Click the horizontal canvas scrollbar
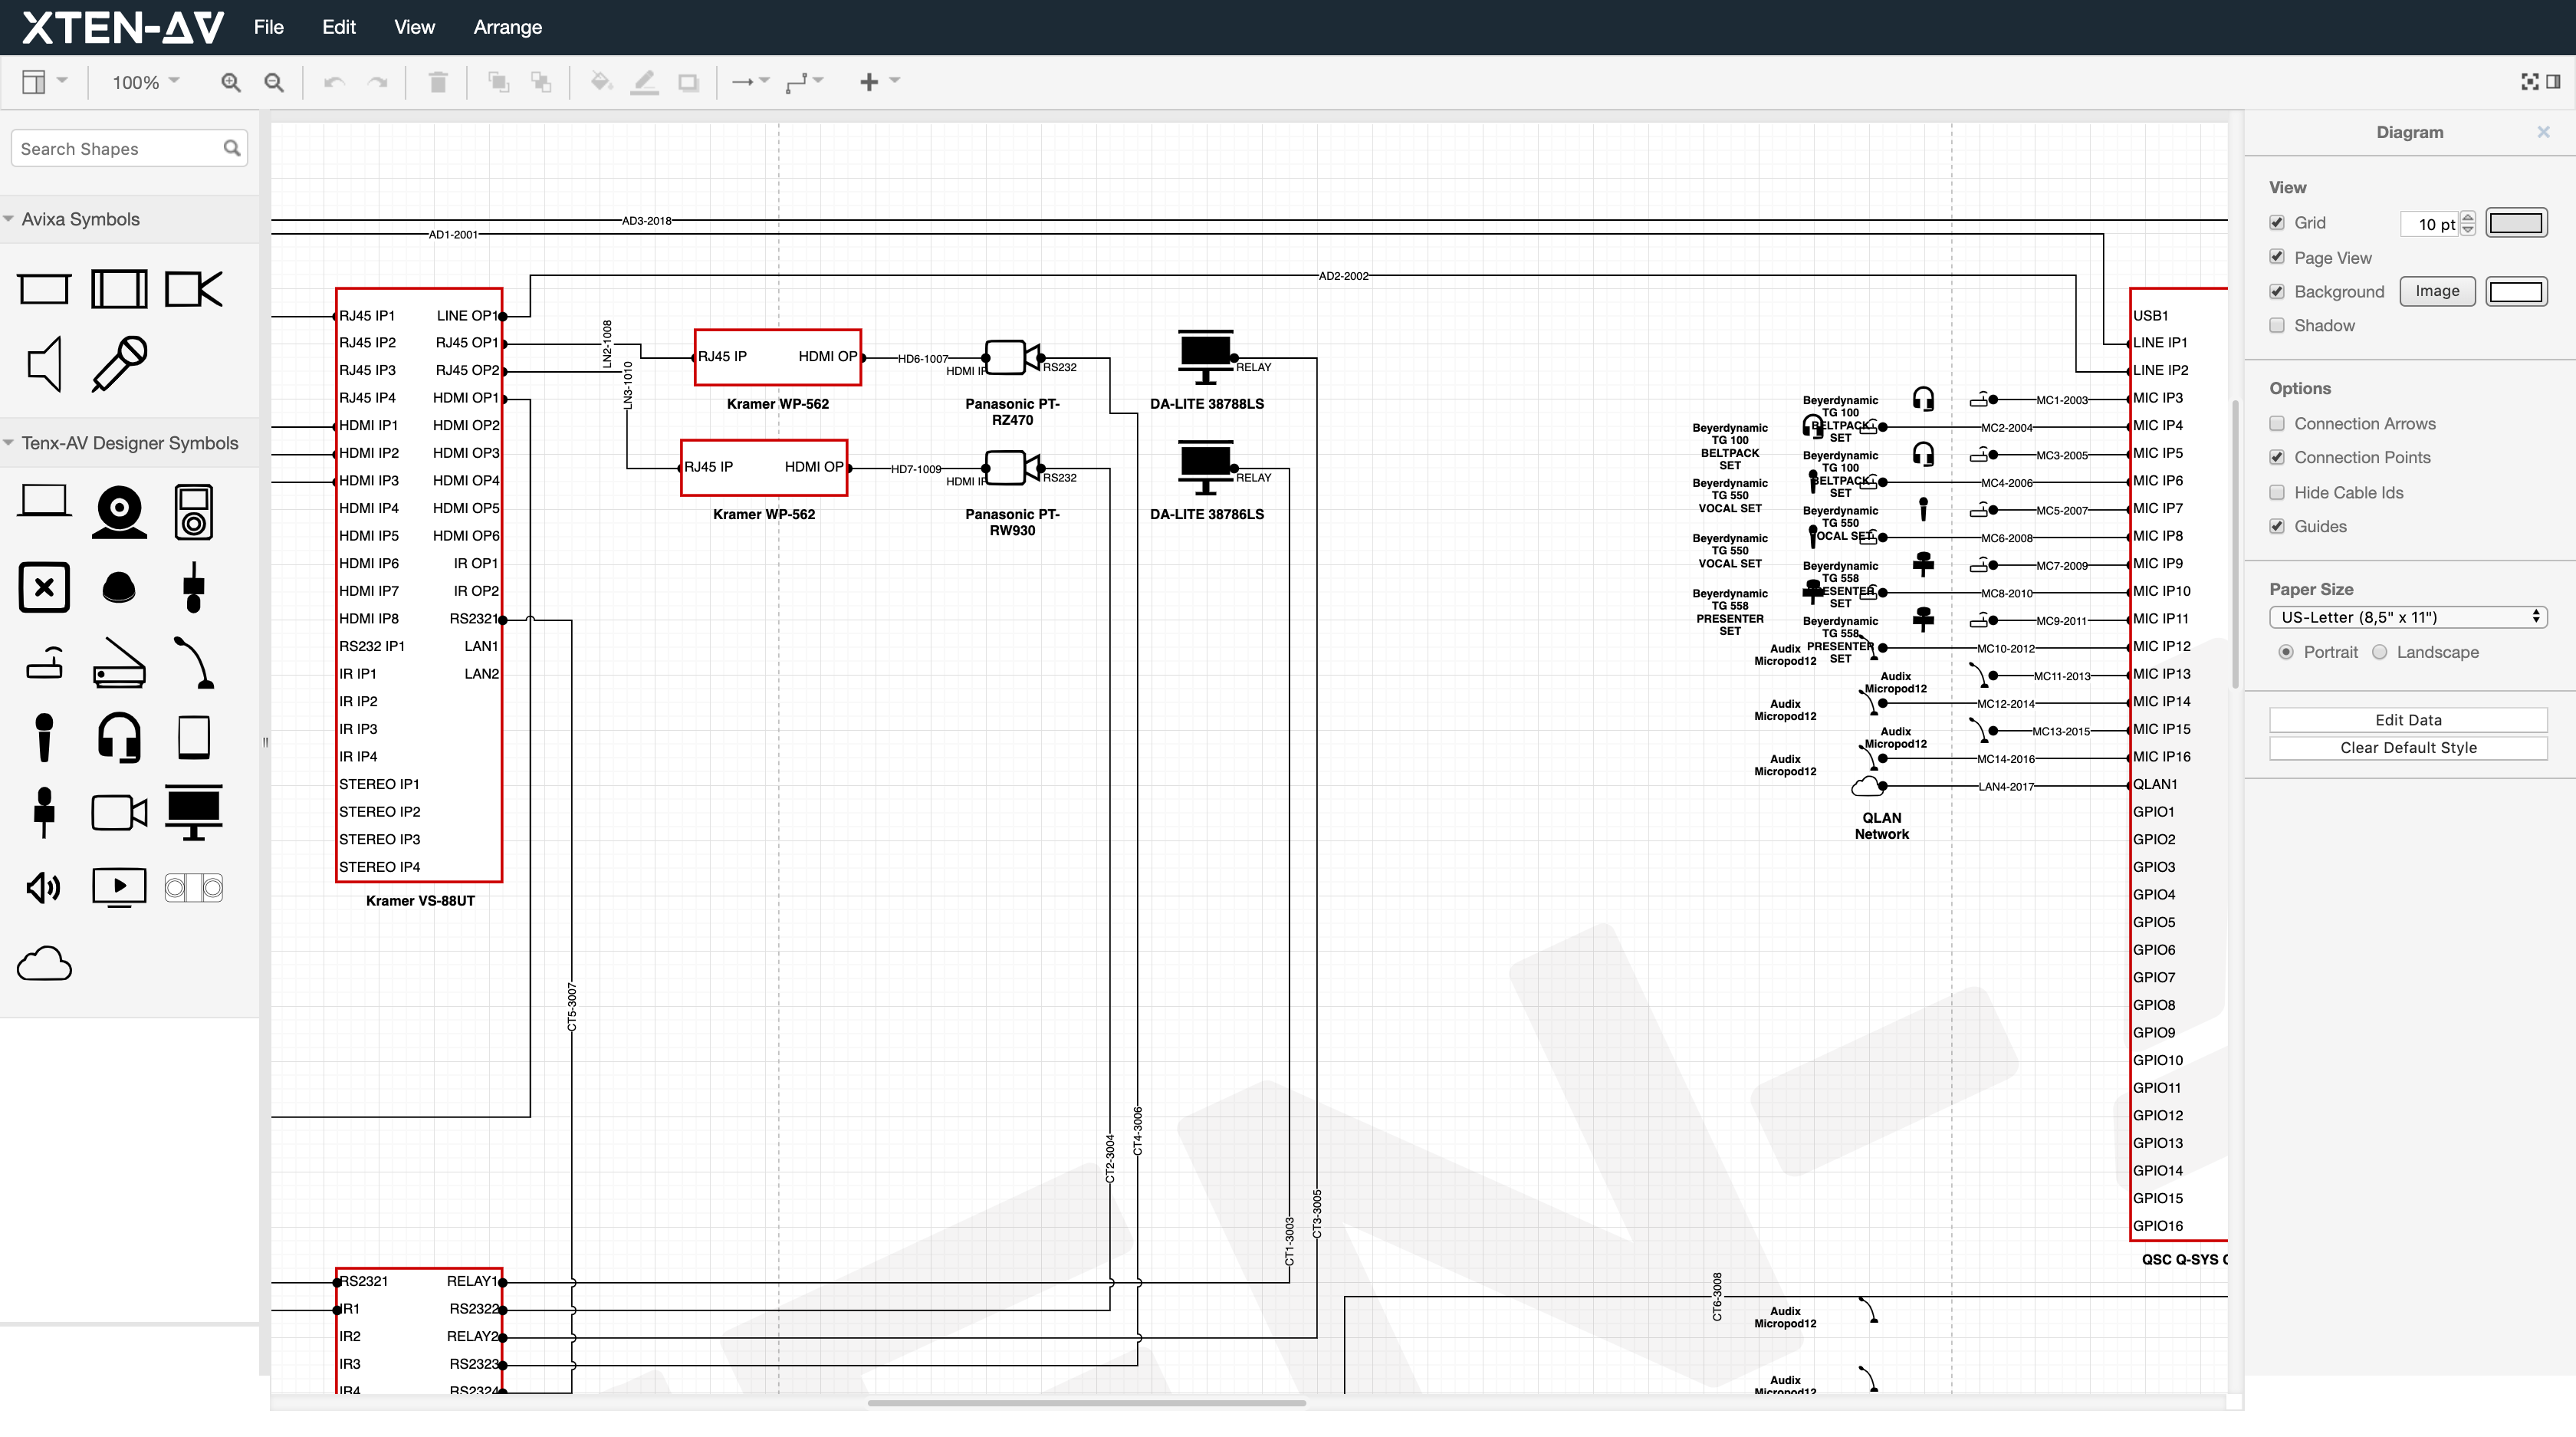 pos(1087,1403)
